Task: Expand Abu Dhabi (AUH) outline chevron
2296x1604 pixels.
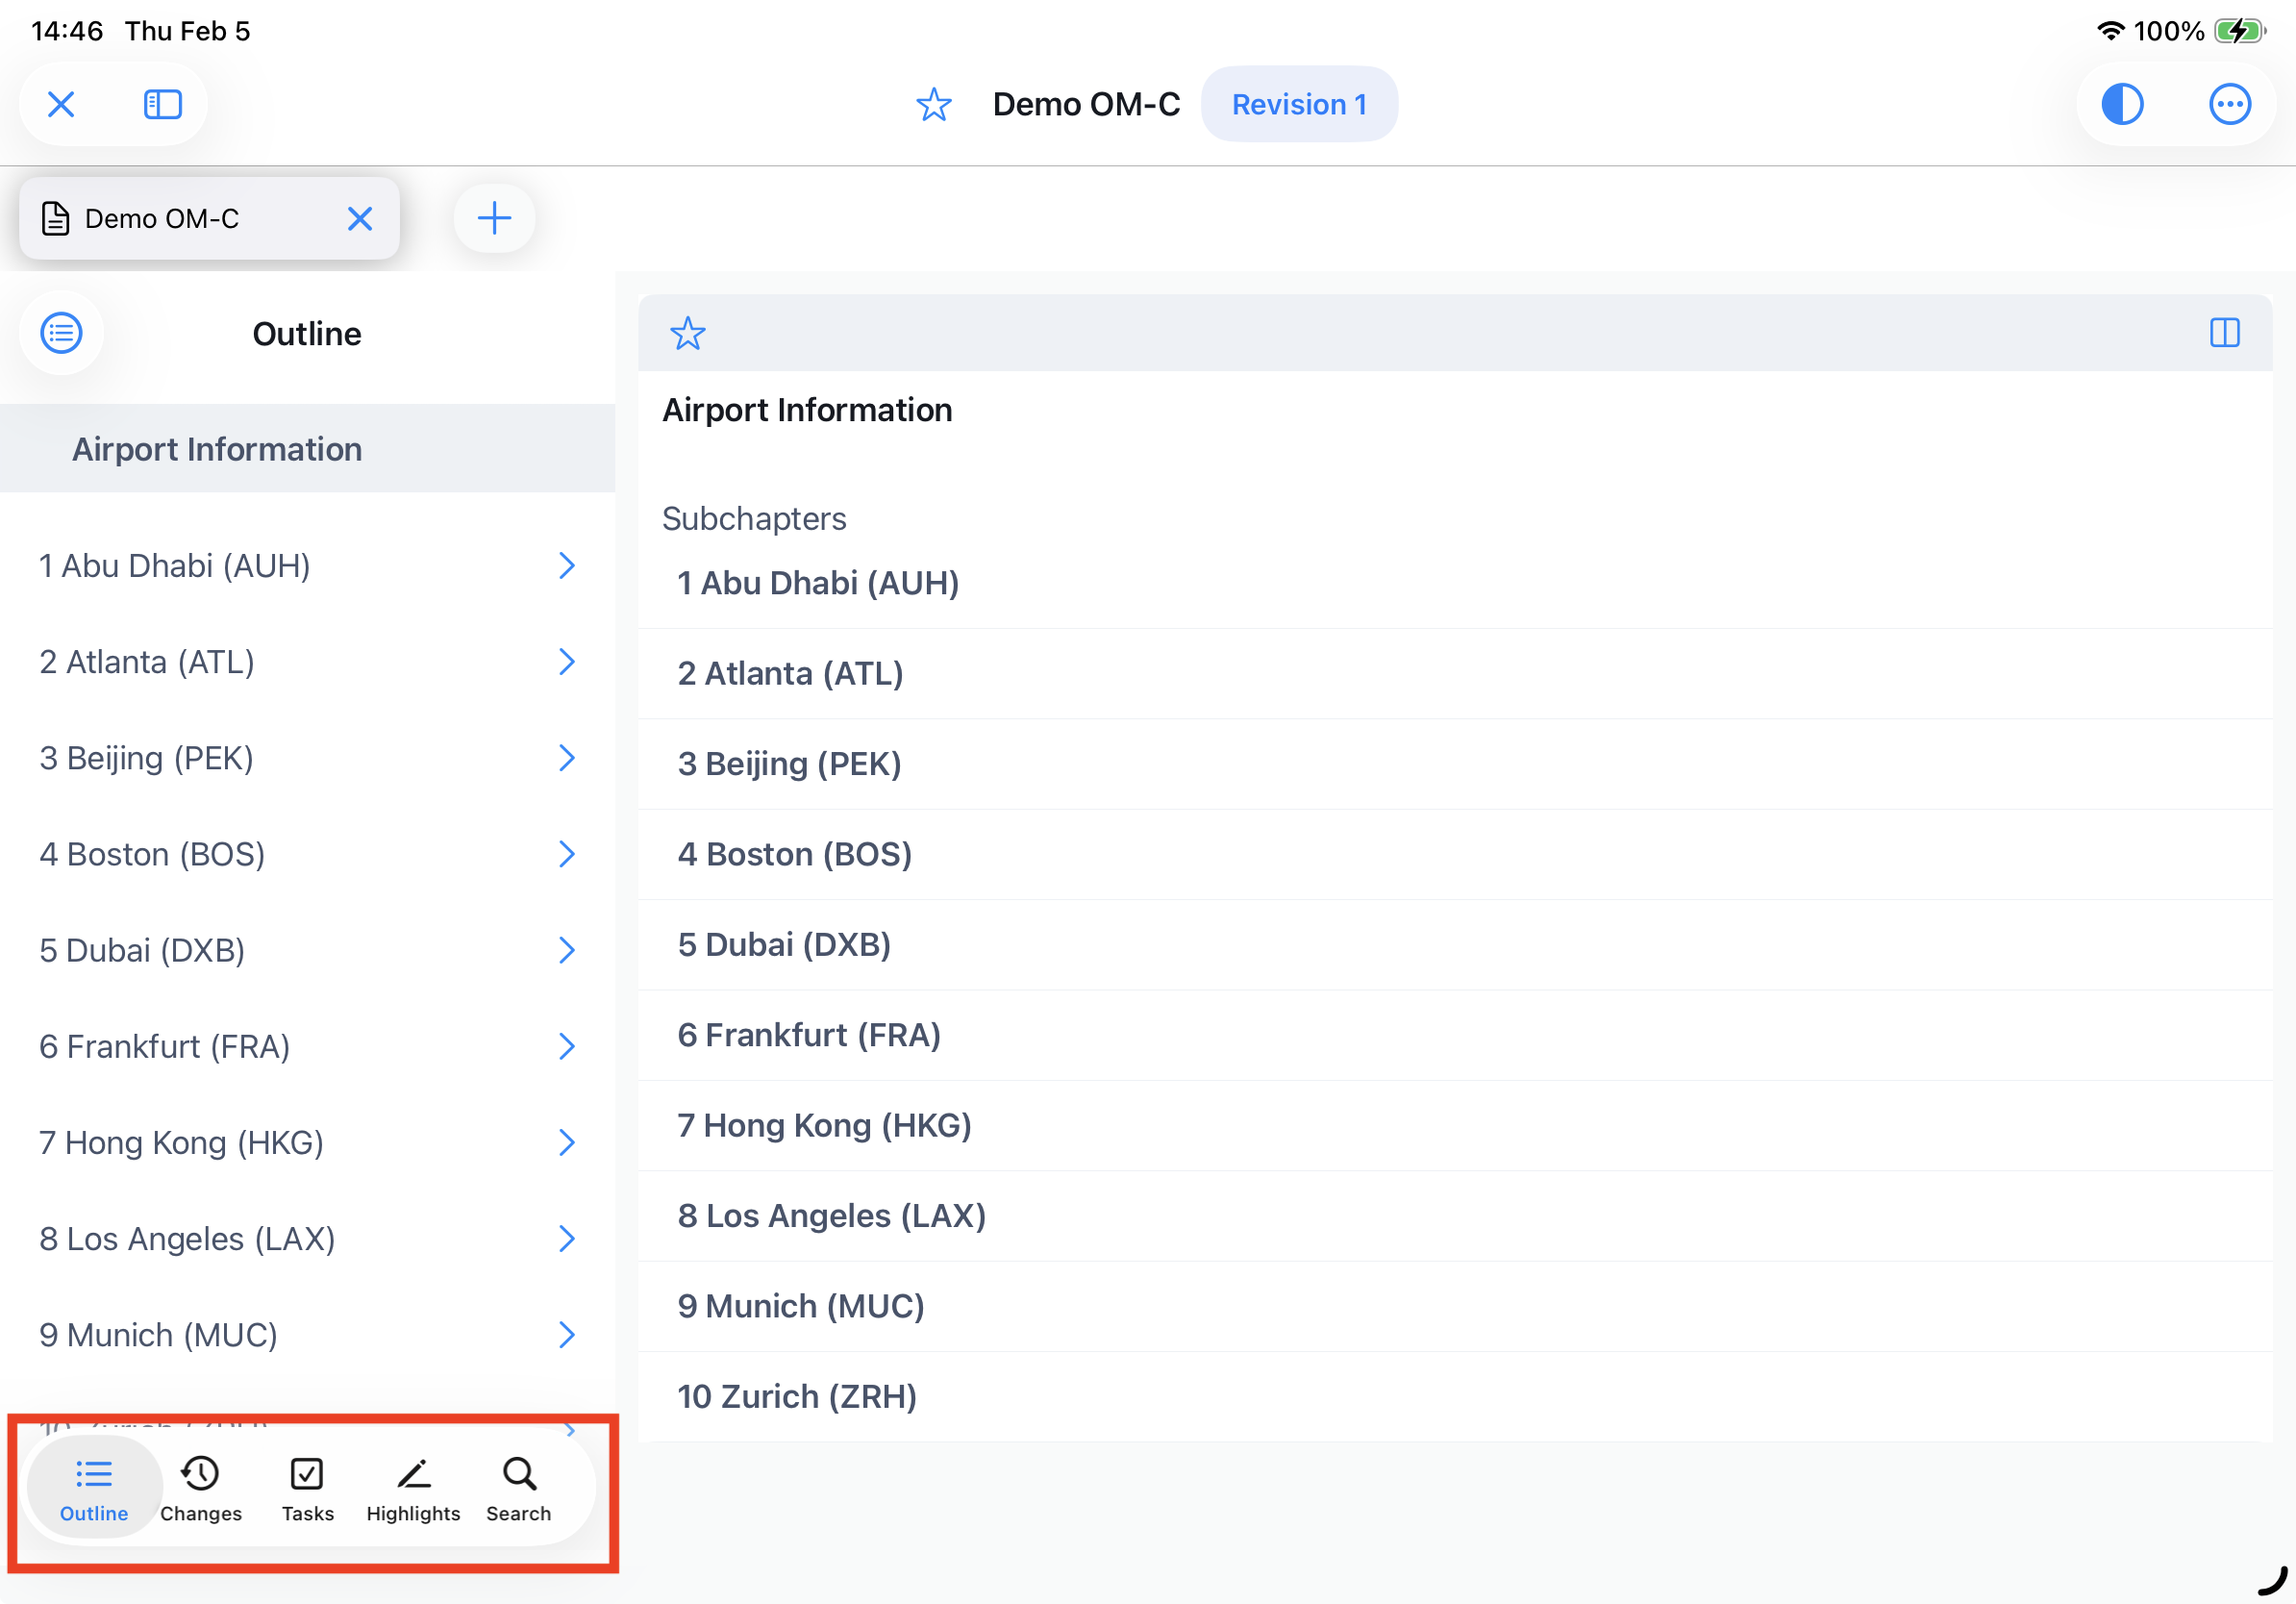Action: [x=566, y=566]
